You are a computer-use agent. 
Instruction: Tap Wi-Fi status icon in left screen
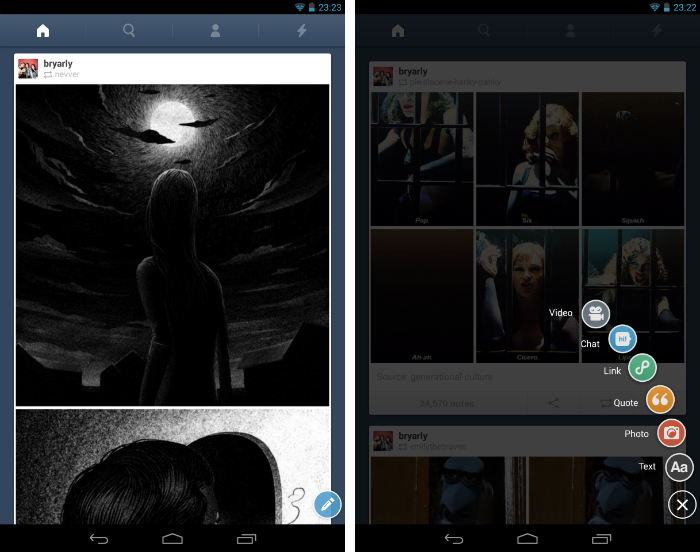click(x=300, y=7)
